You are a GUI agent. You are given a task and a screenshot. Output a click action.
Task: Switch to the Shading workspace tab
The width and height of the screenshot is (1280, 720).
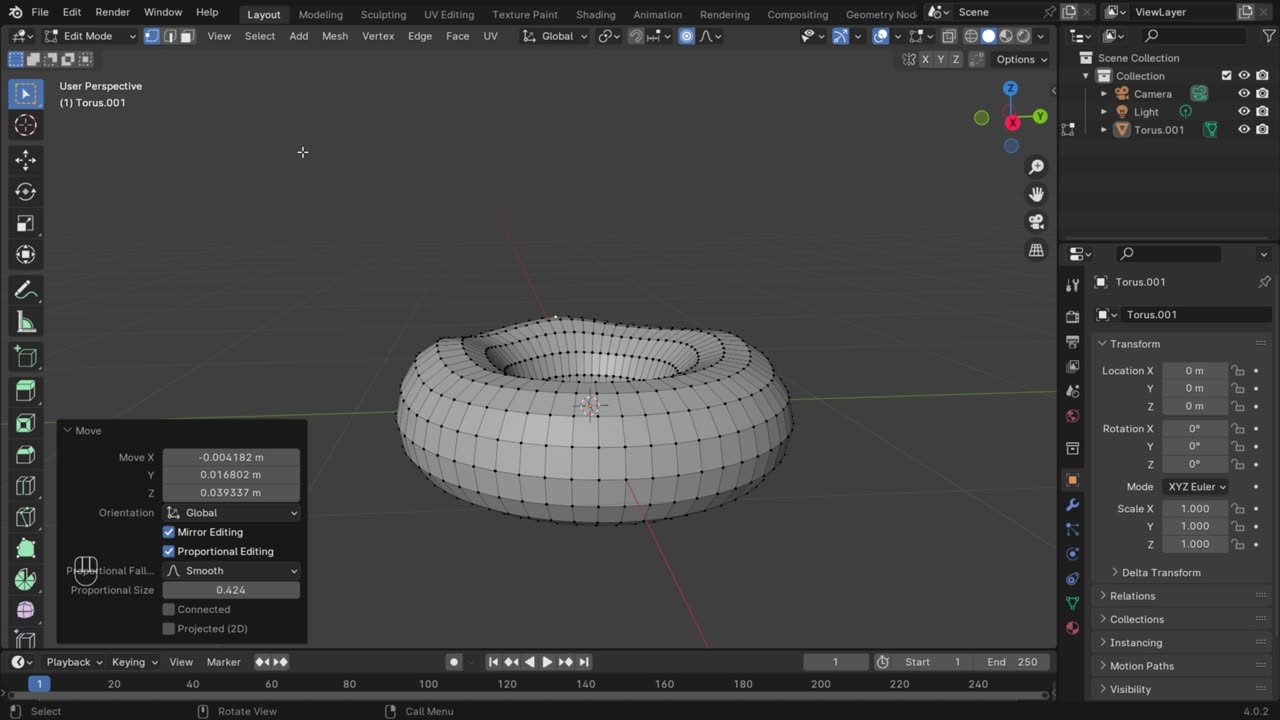595,14
